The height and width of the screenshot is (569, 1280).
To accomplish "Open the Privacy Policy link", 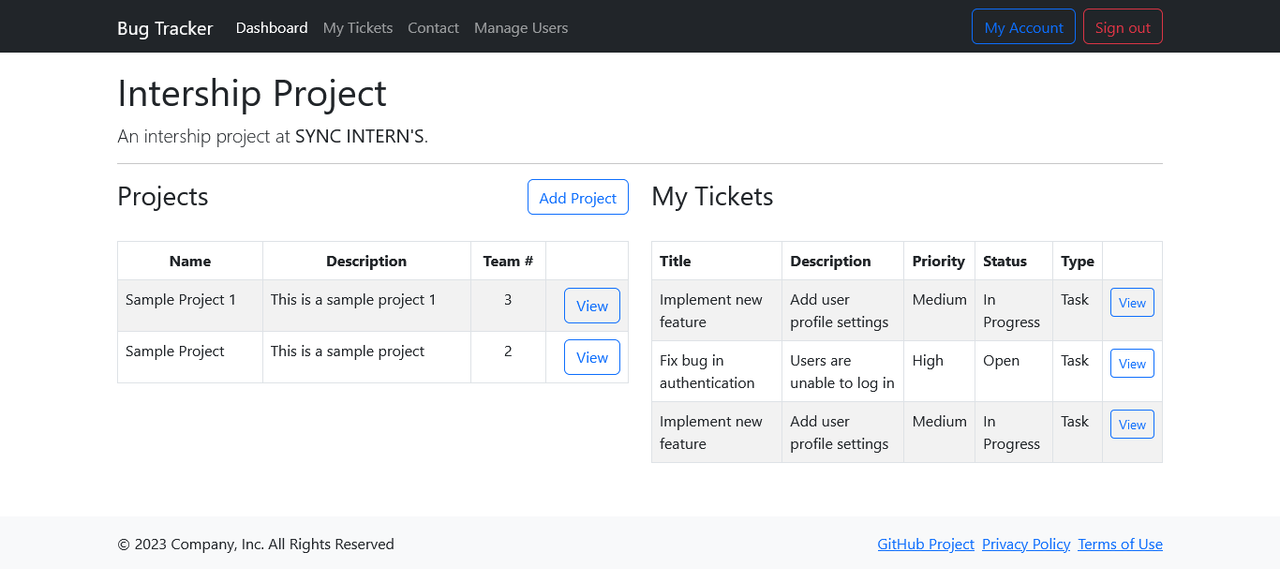I will [1026, 544].
